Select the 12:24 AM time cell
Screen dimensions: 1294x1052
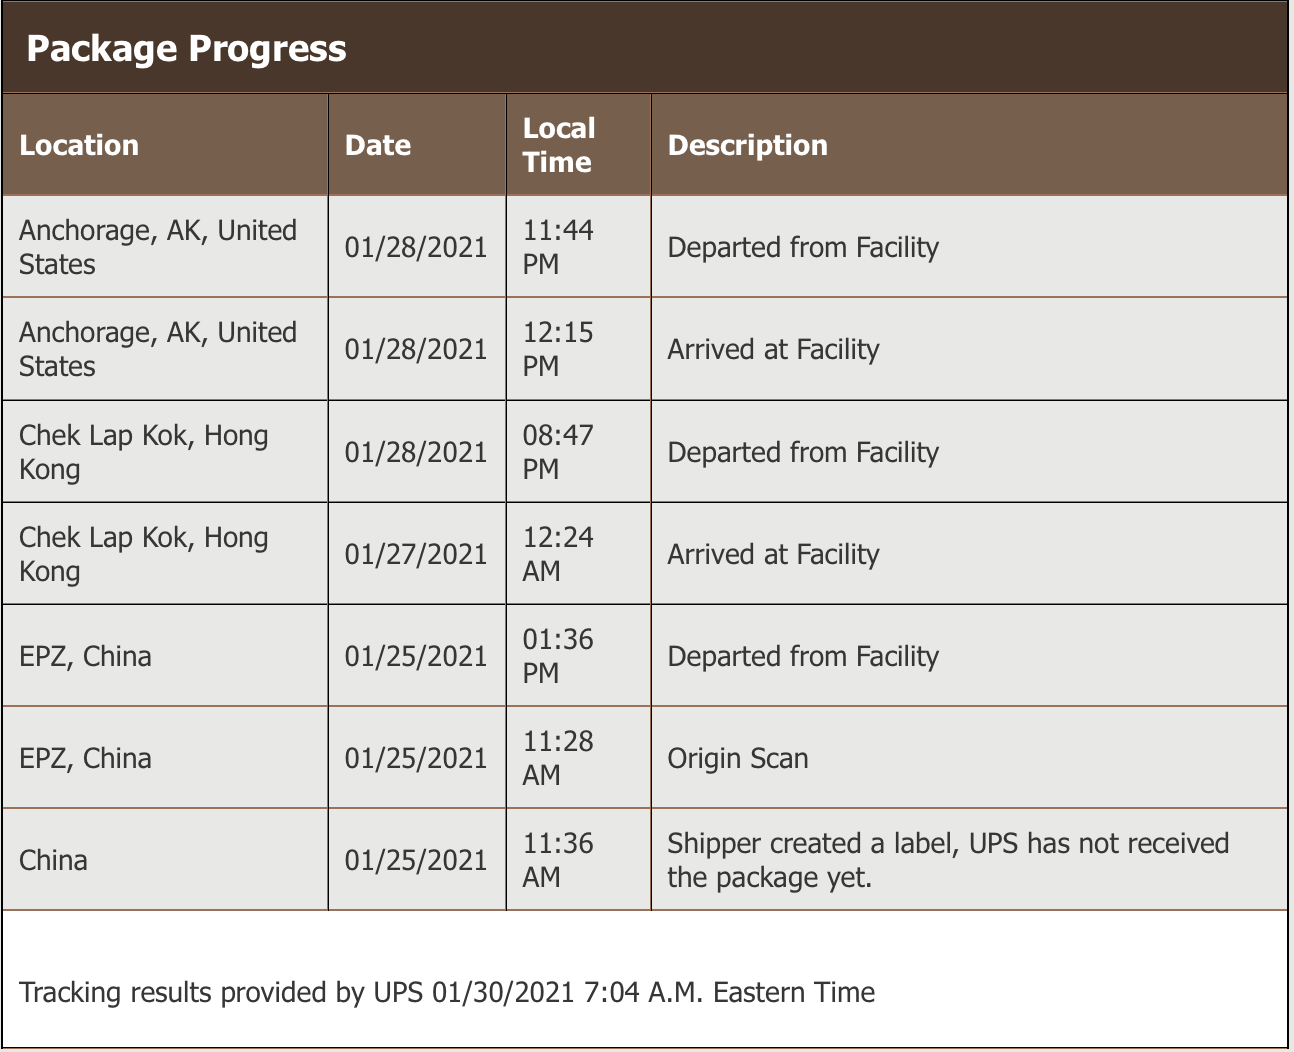(558, 555)
